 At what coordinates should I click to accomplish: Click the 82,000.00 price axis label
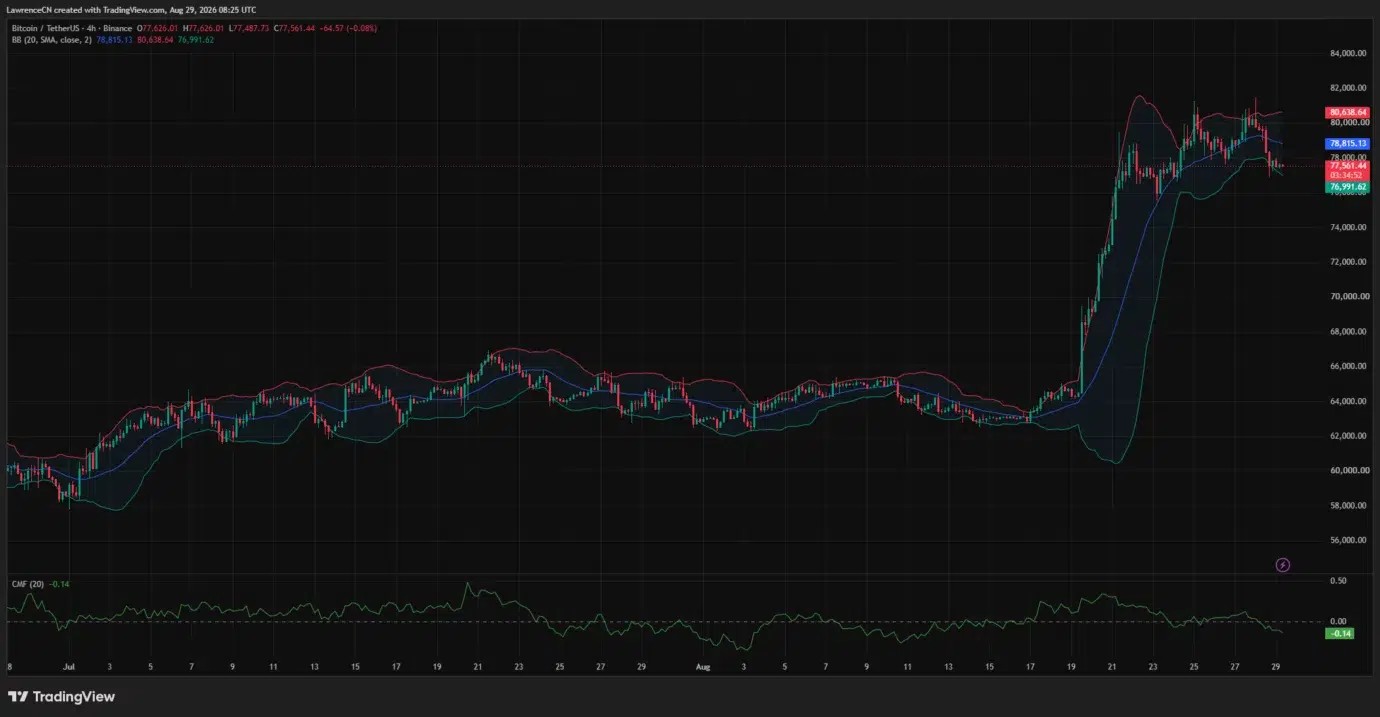click(1348, 88)
